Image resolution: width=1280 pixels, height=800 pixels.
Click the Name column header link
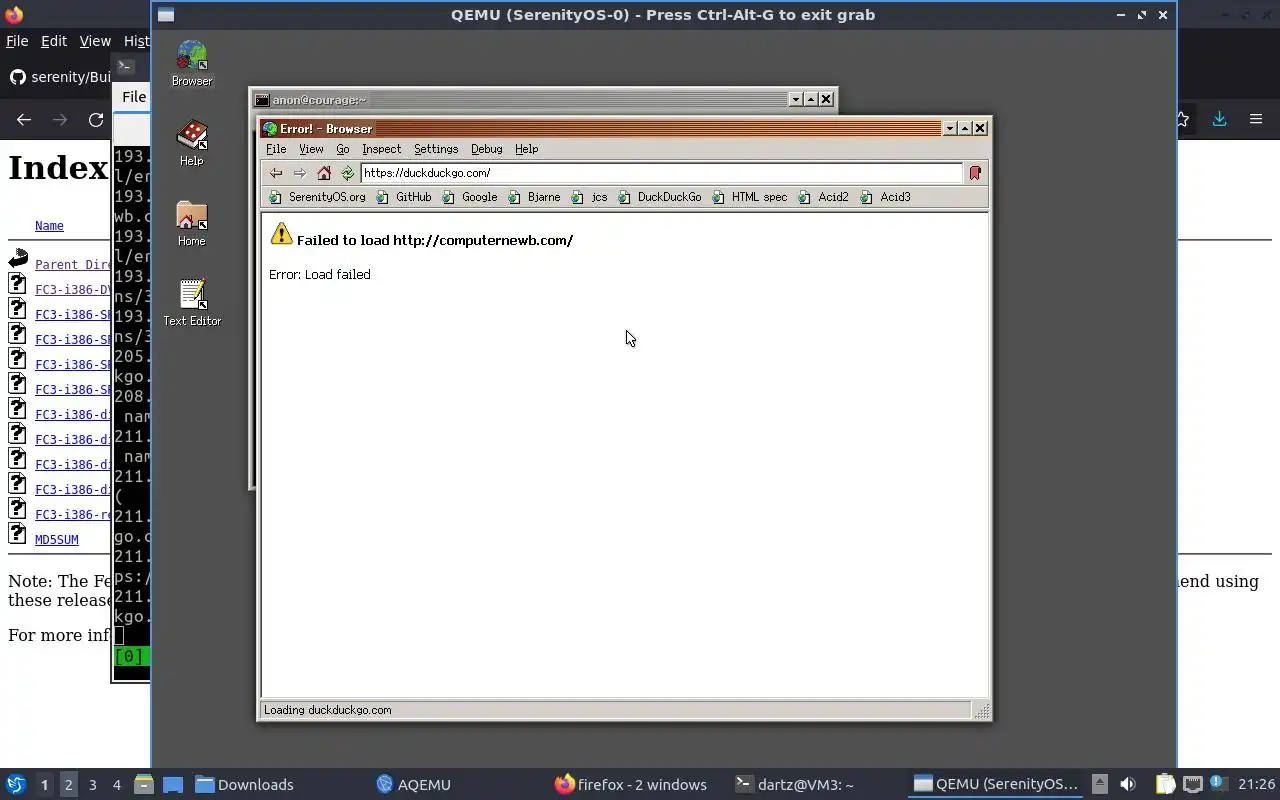[x=49, y=226]
